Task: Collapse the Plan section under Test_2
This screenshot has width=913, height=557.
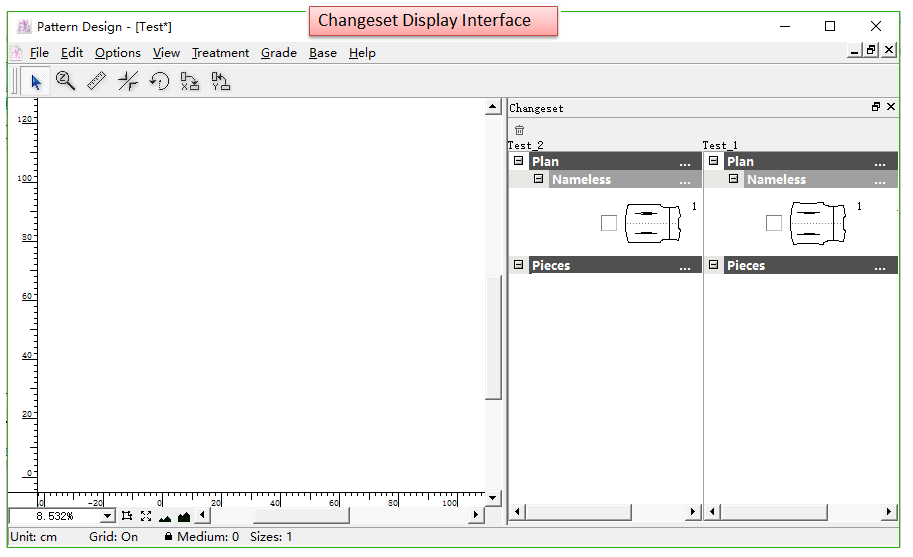Action: click(518, 161)
